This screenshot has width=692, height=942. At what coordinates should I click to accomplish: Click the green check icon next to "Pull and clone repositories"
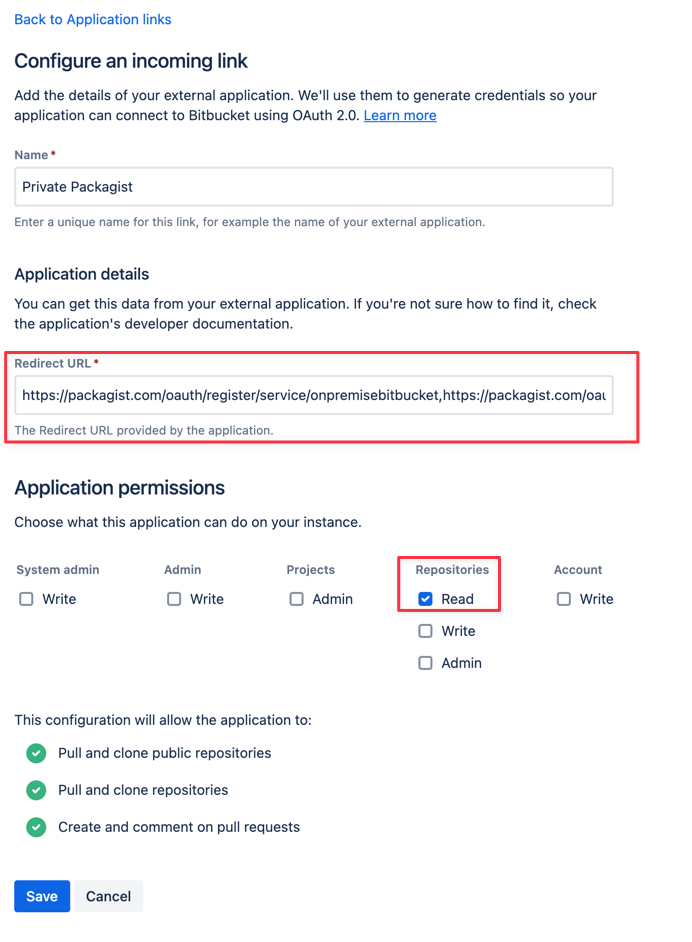click(36, 790)
